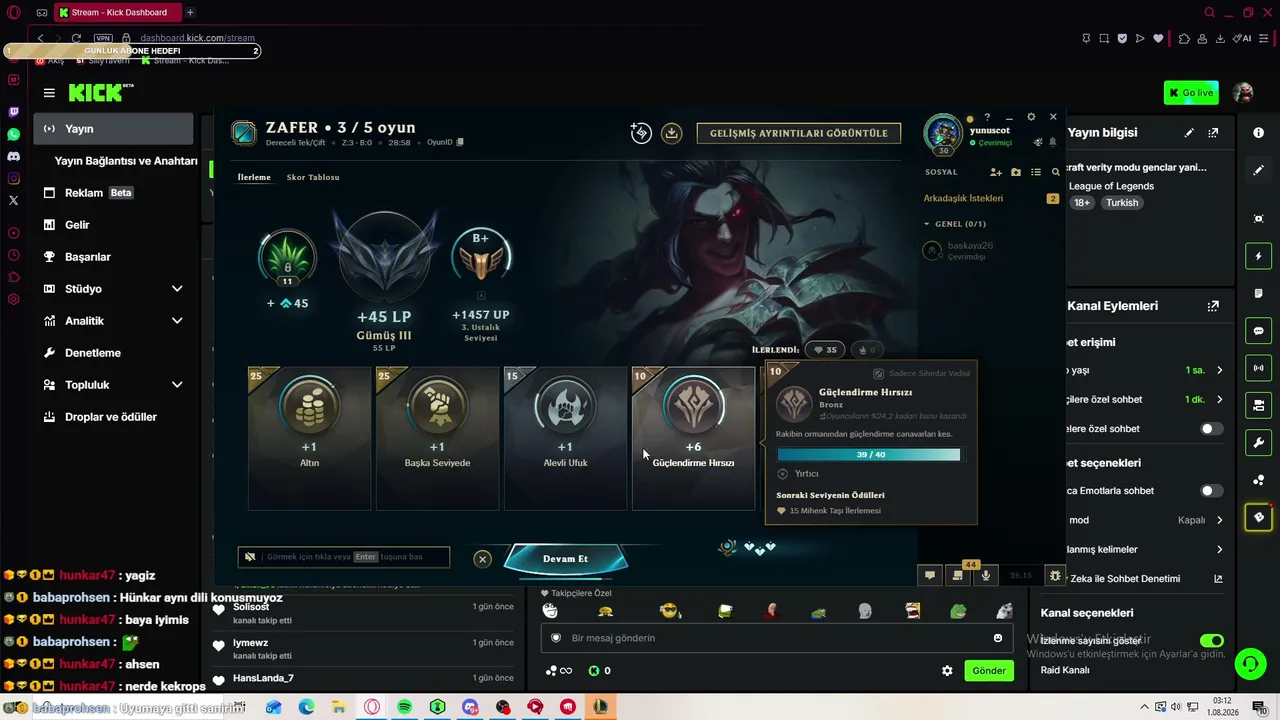Toggle the subscribers-only chat switch
This screenshot has height=720, width=1280.
point(1210,429)
